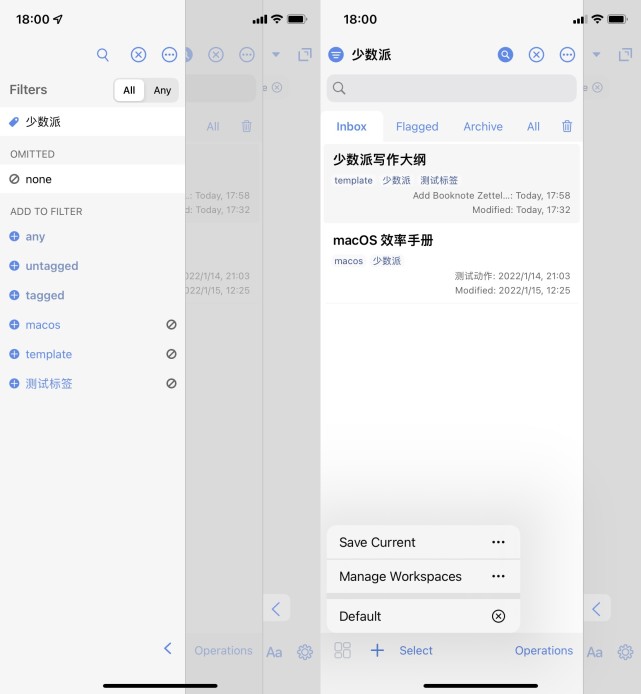
Task: Open more options ellipsis in Filters panel
Action: coord(169,55)
